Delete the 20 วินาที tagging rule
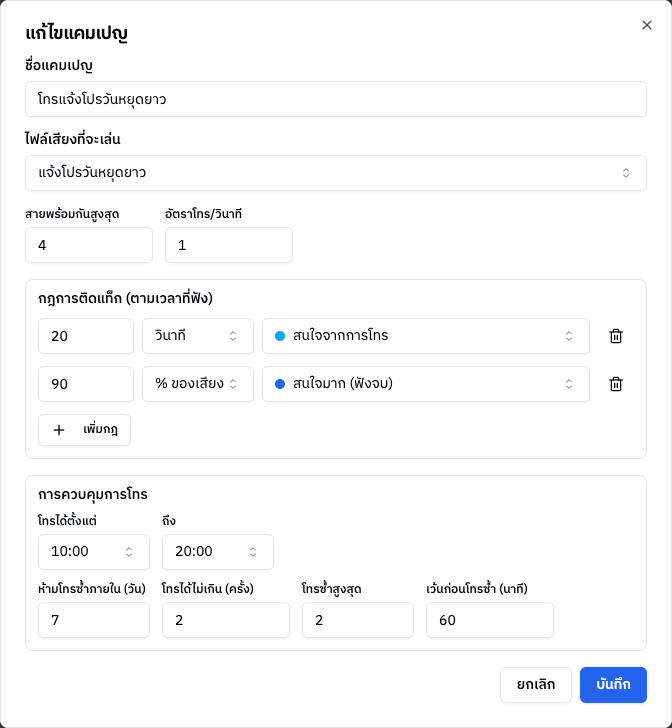Viewport: 672px width, 728px height. [x=616, y=336]
